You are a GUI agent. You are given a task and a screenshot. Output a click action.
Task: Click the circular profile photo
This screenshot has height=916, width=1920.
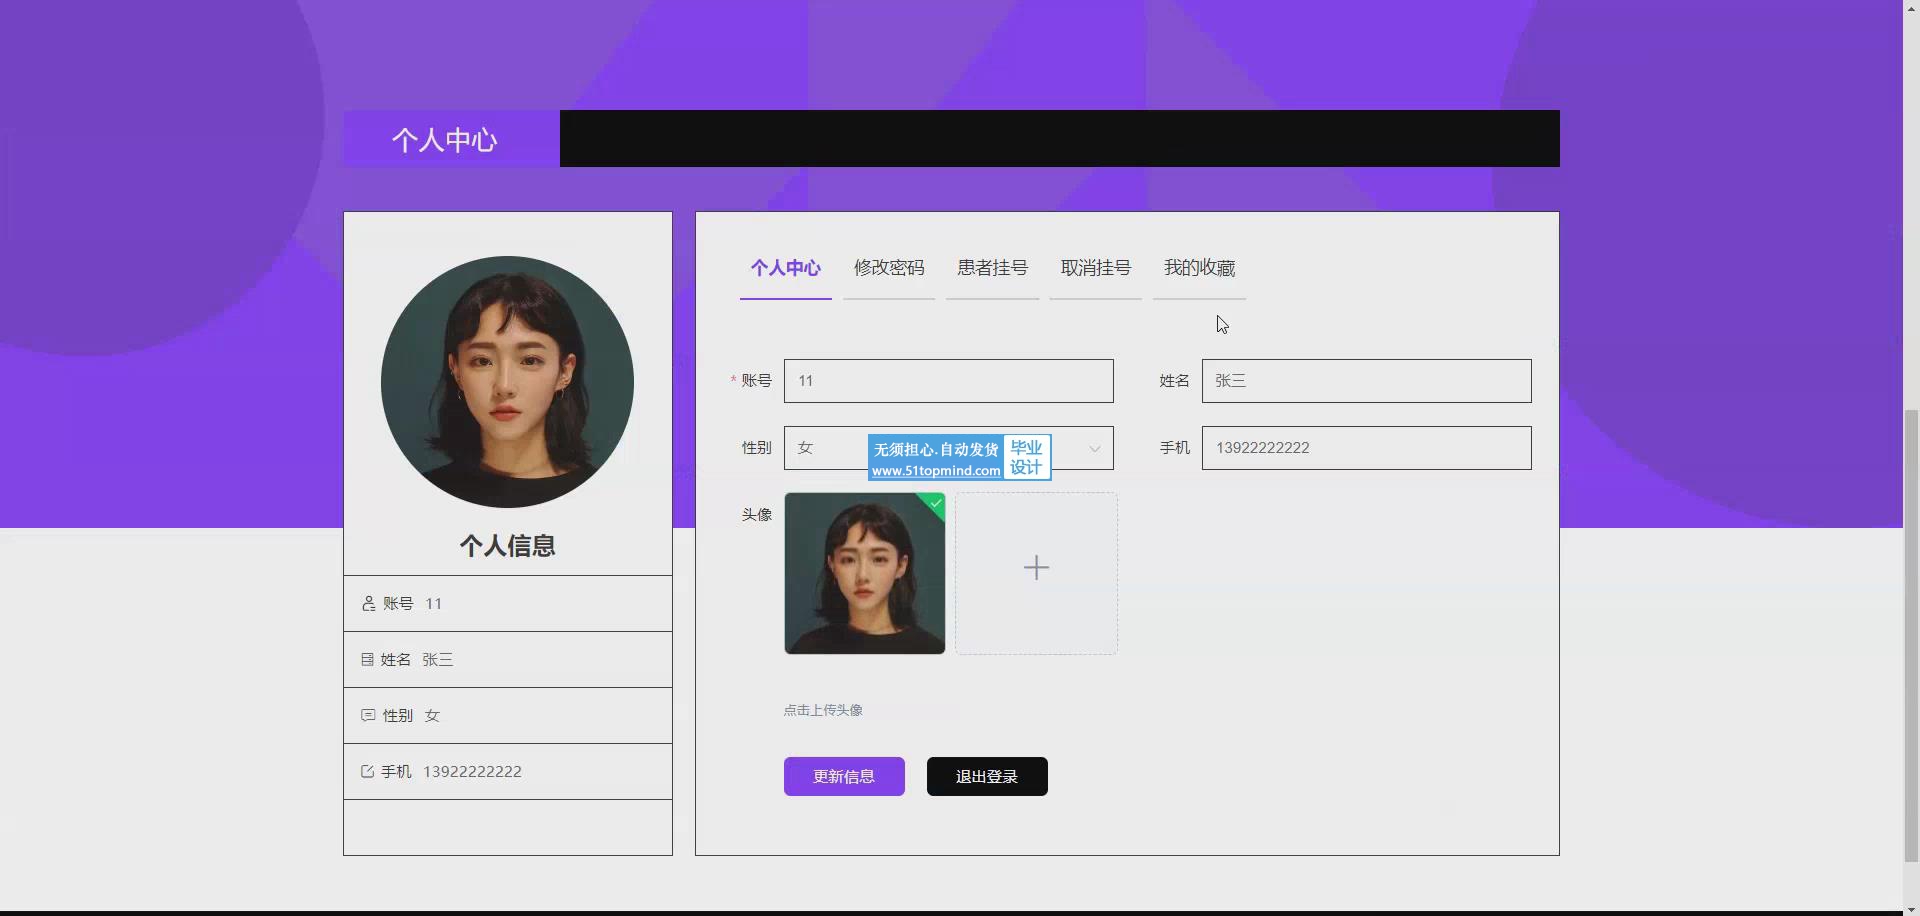tap(507, 382)
